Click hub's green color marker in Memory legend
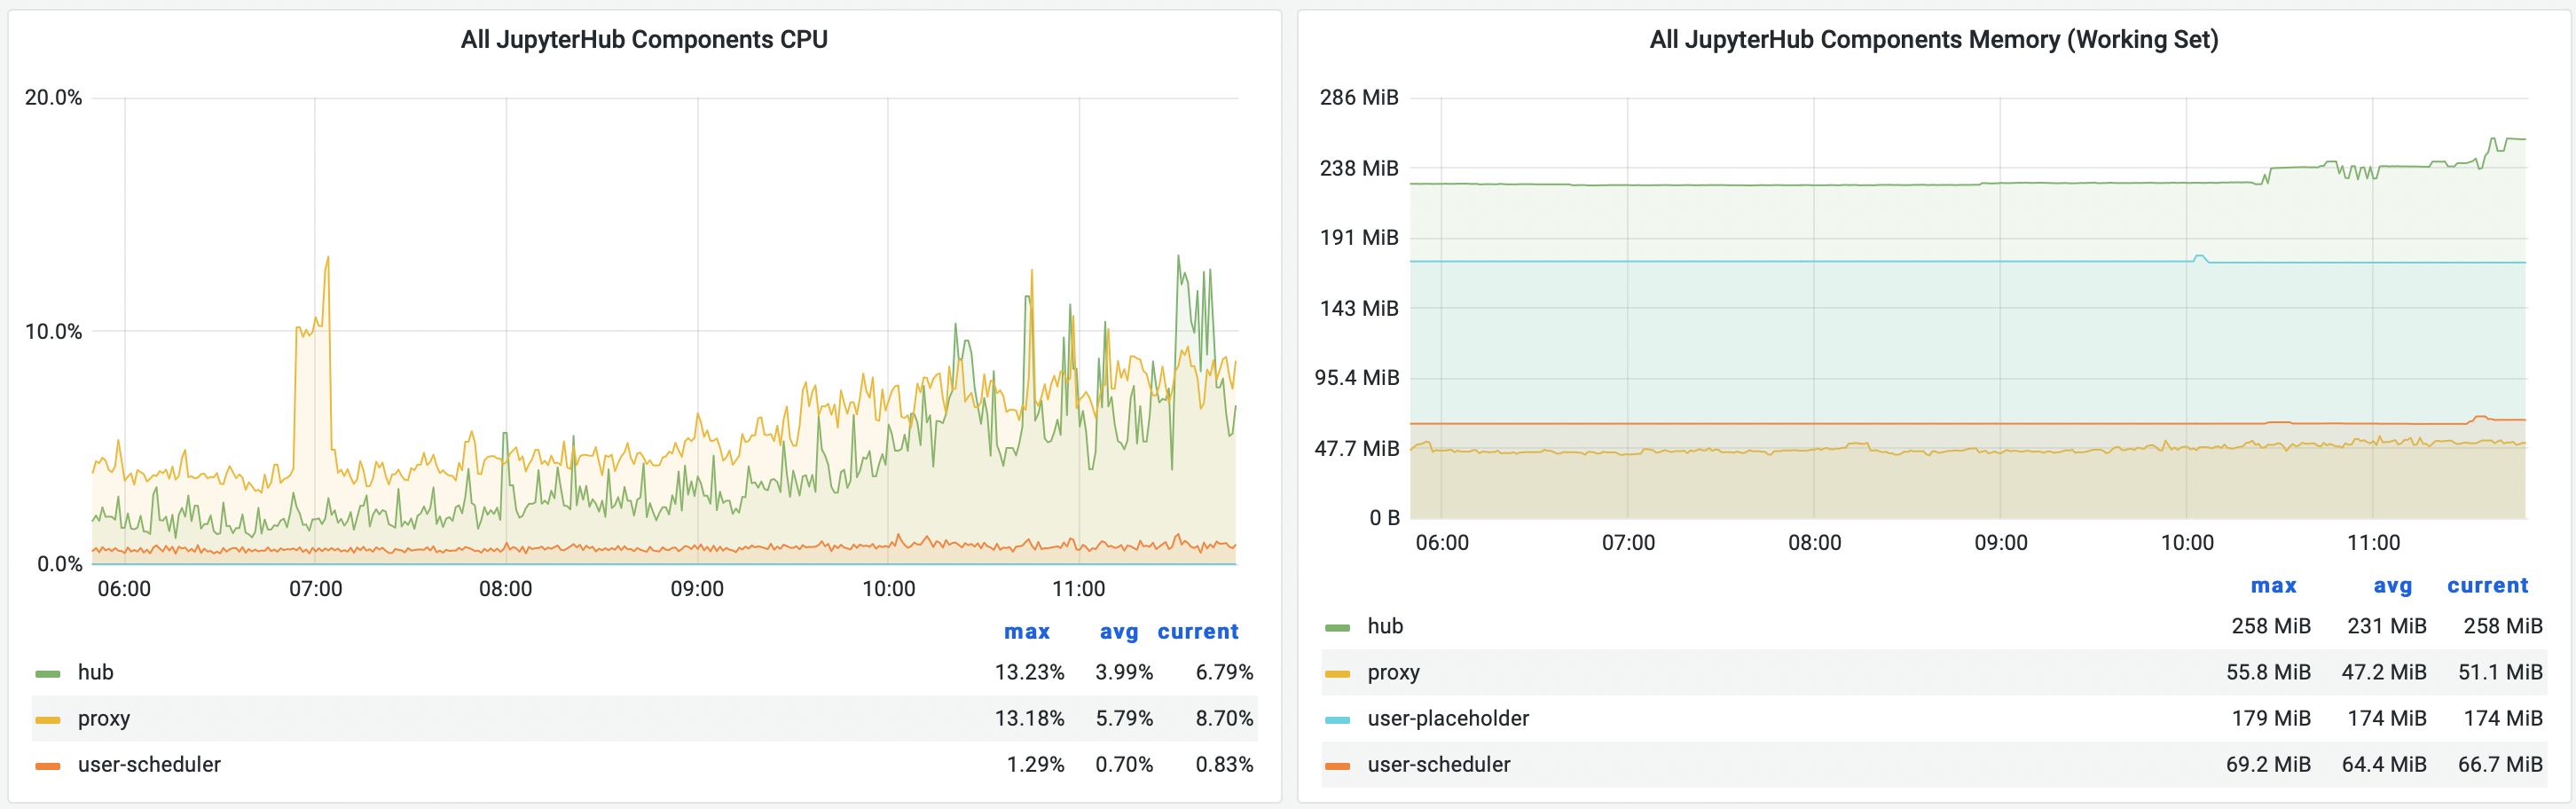This screenshot has width=2576, height=809. pyautogui.click(x=1337, y=626)
